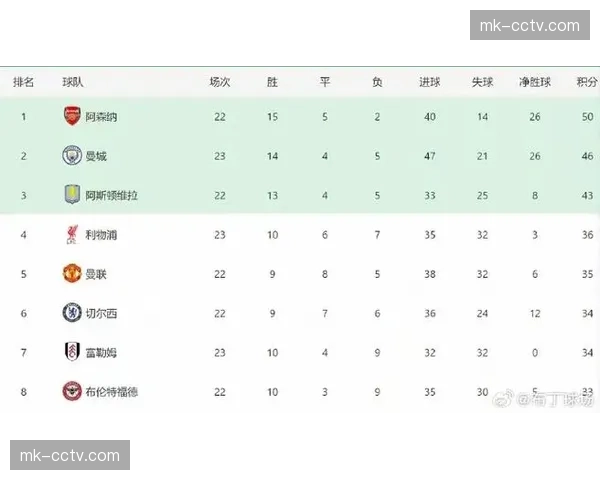Viewport: 600px width, 480px height.
Task: Open the 曼城 team name link
Action: tap(96, 156)
